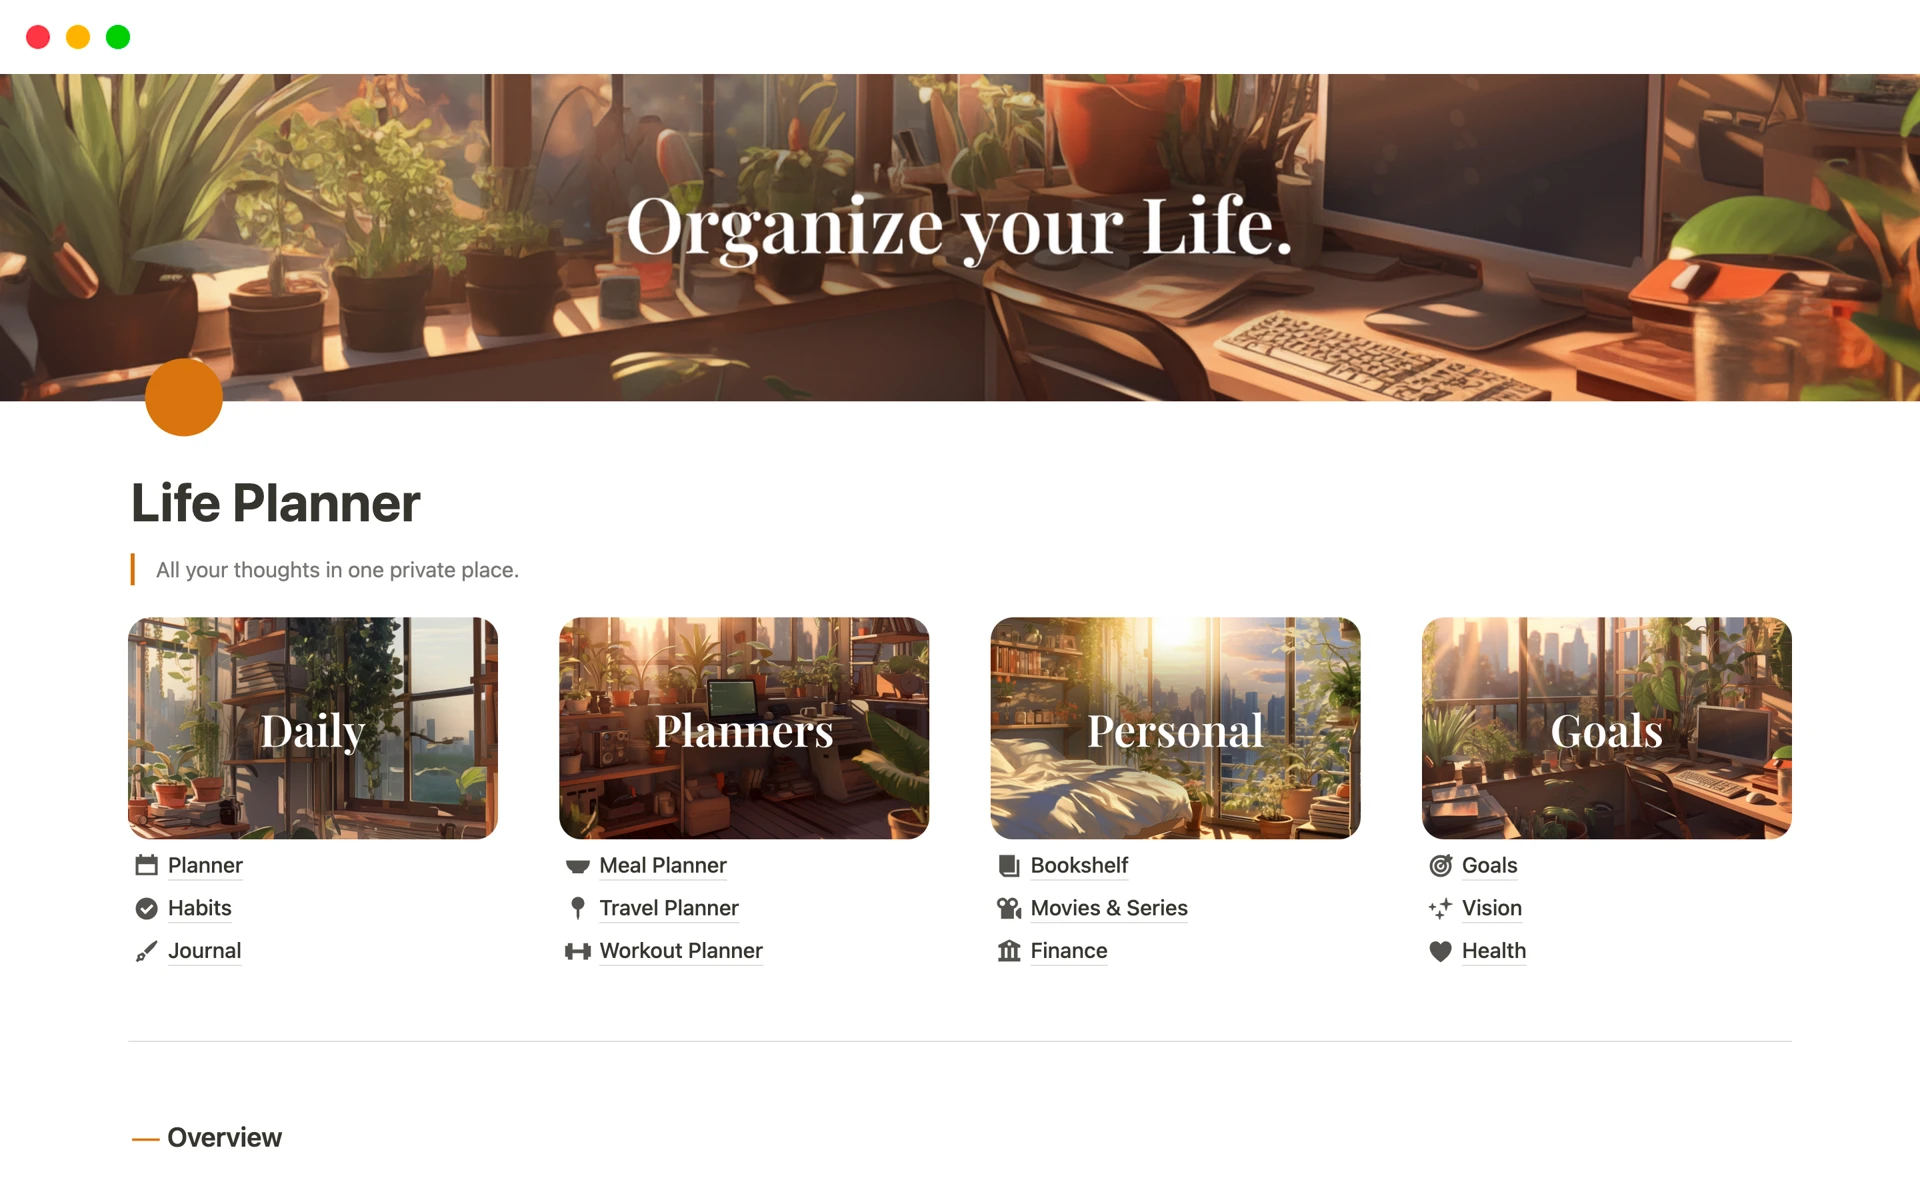1920x1200 pixels.
Task: Click the Vision link under Goals section
Action: (1491, 908)
